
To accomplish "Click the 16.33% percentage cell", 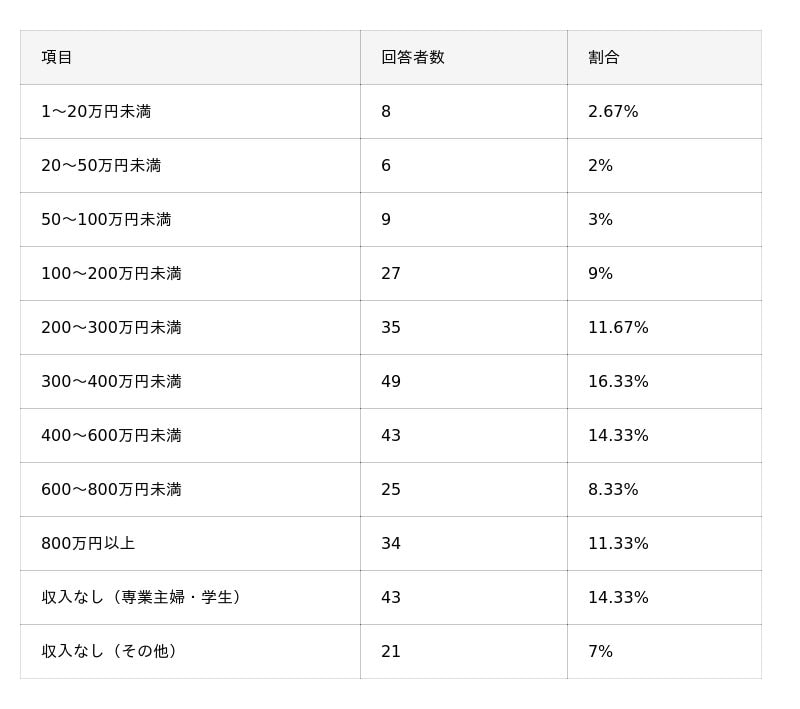I will [x=618, y=381].
